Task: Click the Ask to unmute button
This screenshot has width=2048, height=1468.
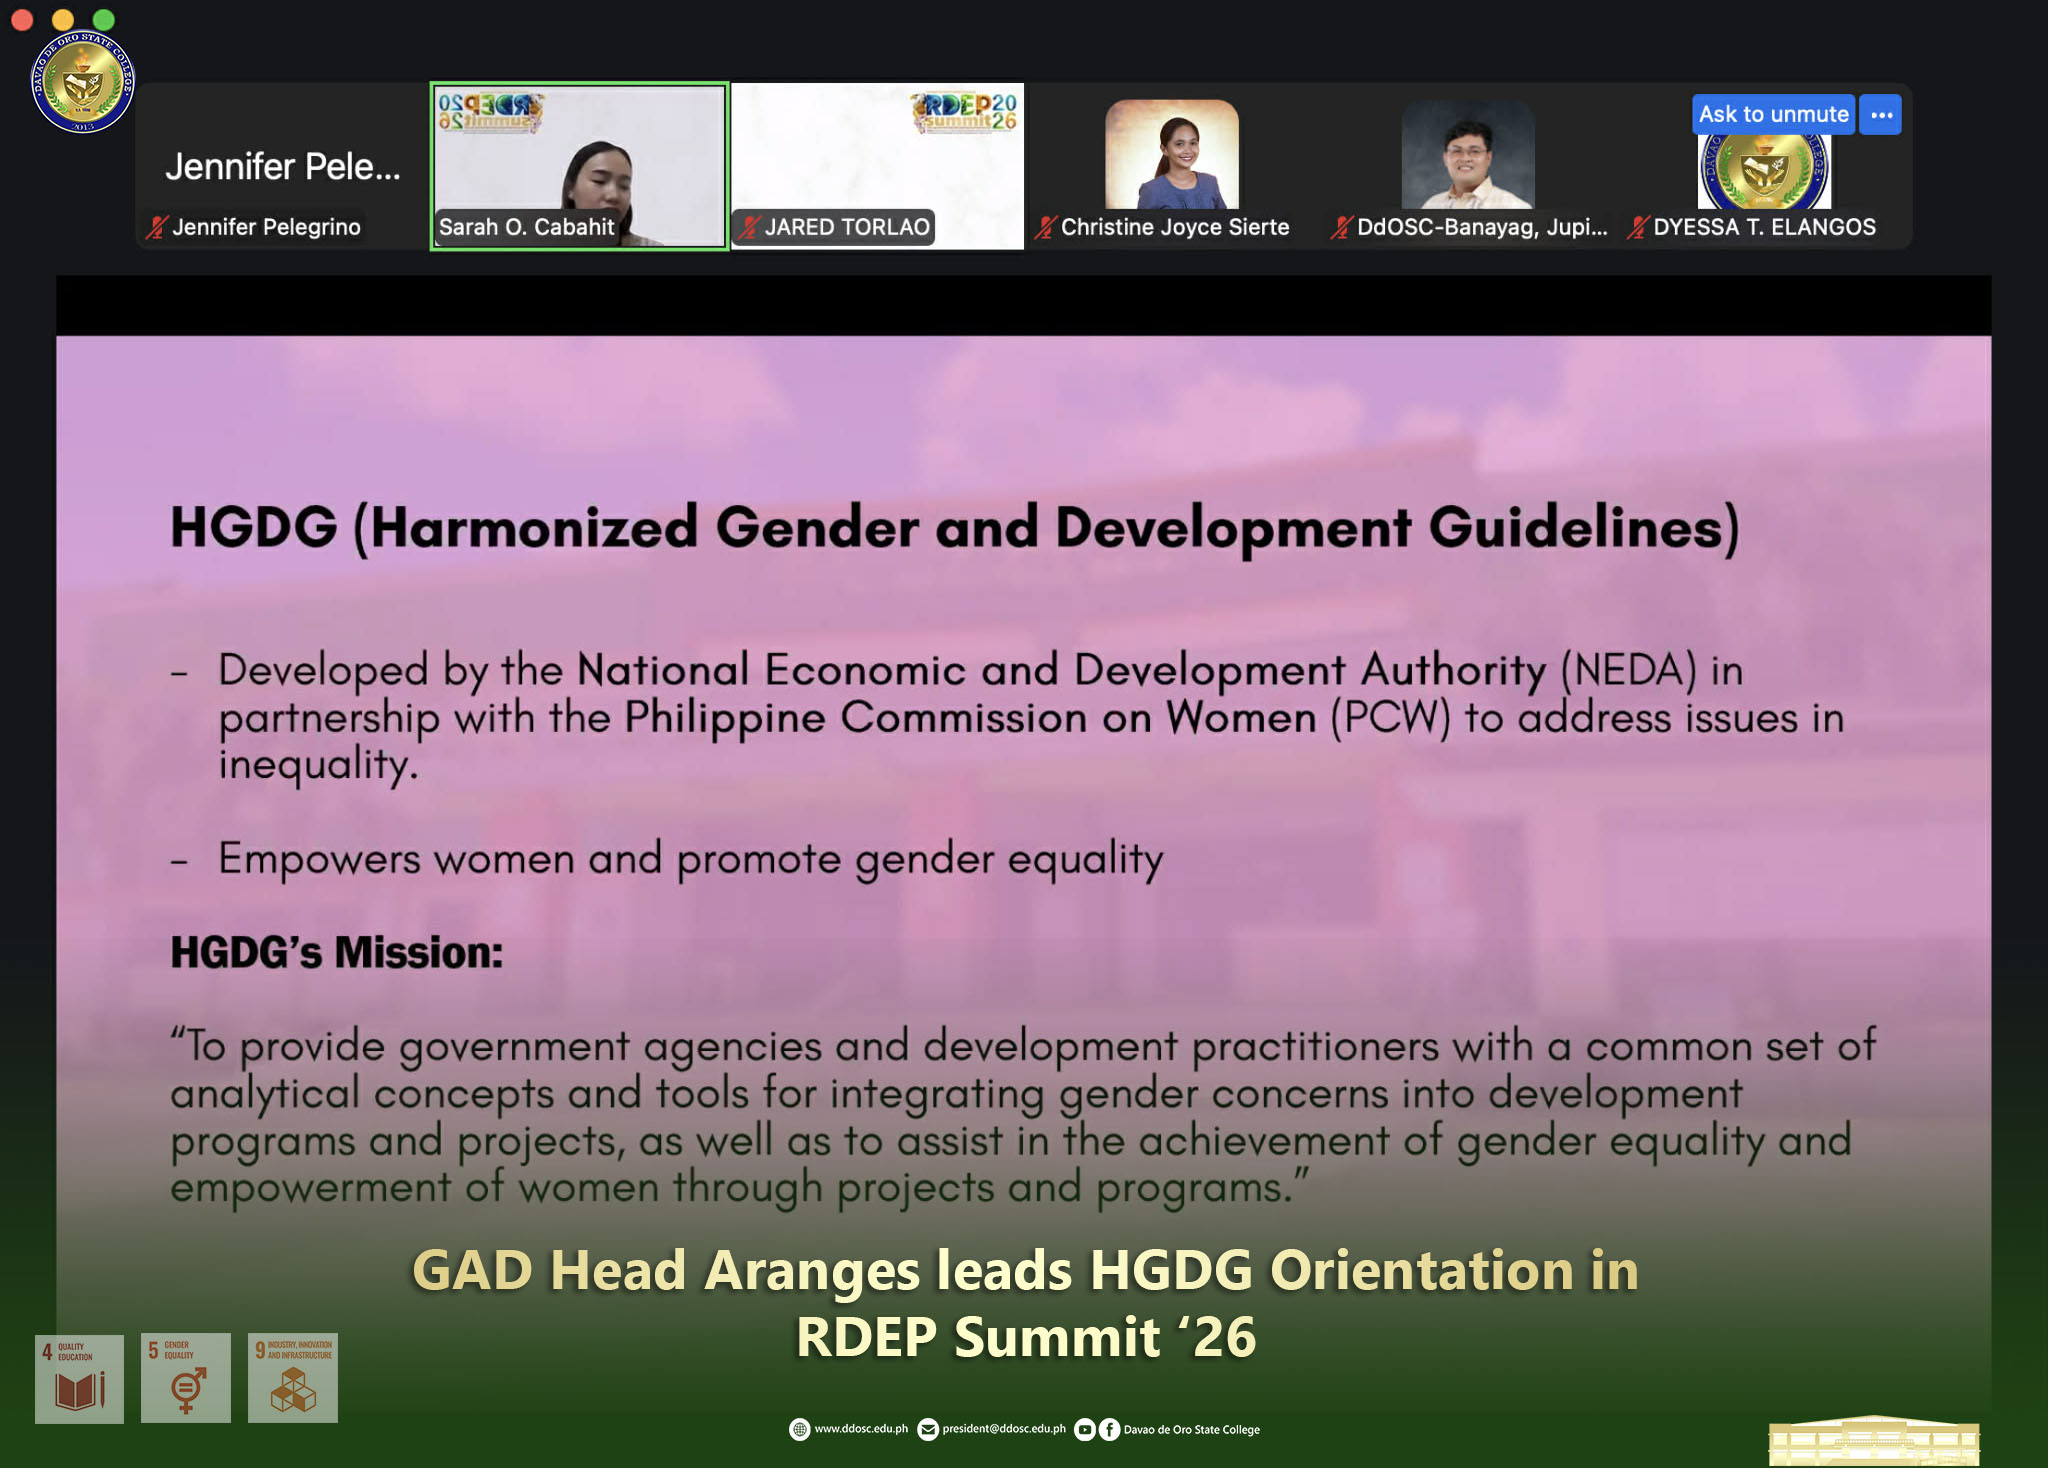Action: click(1772, 114)
